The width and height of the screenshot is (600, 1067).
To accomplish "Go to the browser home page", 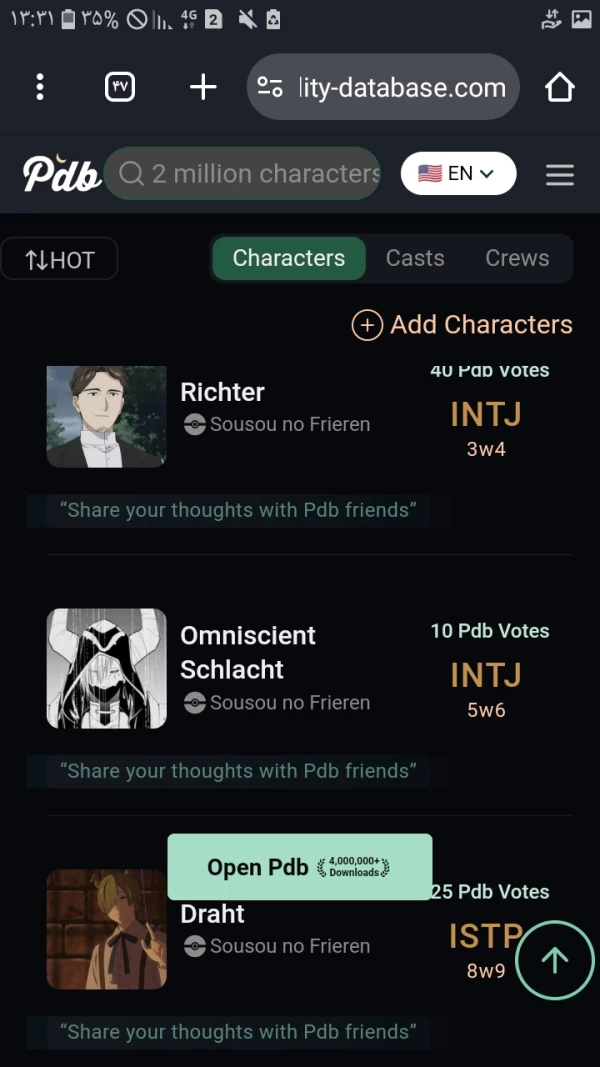I will tap(560, 87).
